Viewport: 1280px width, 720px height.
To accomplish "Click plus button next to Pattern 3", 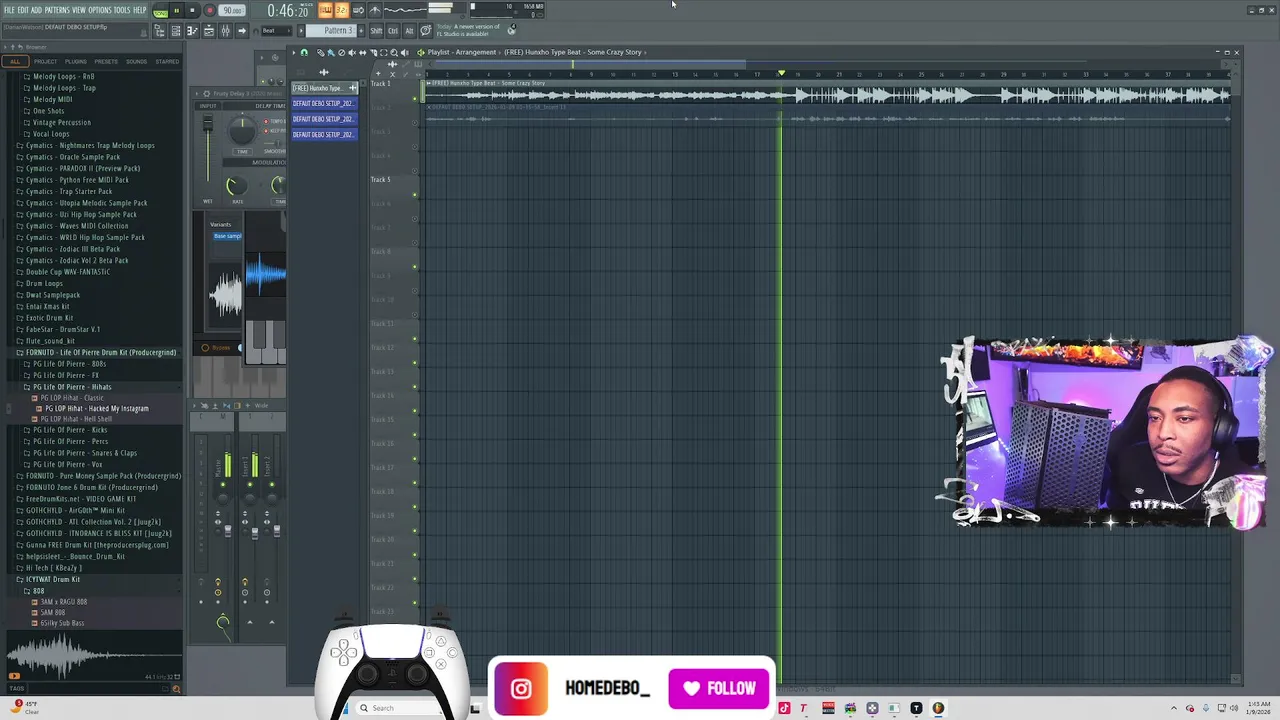I will pyautogui.click(x=361, y=31).
